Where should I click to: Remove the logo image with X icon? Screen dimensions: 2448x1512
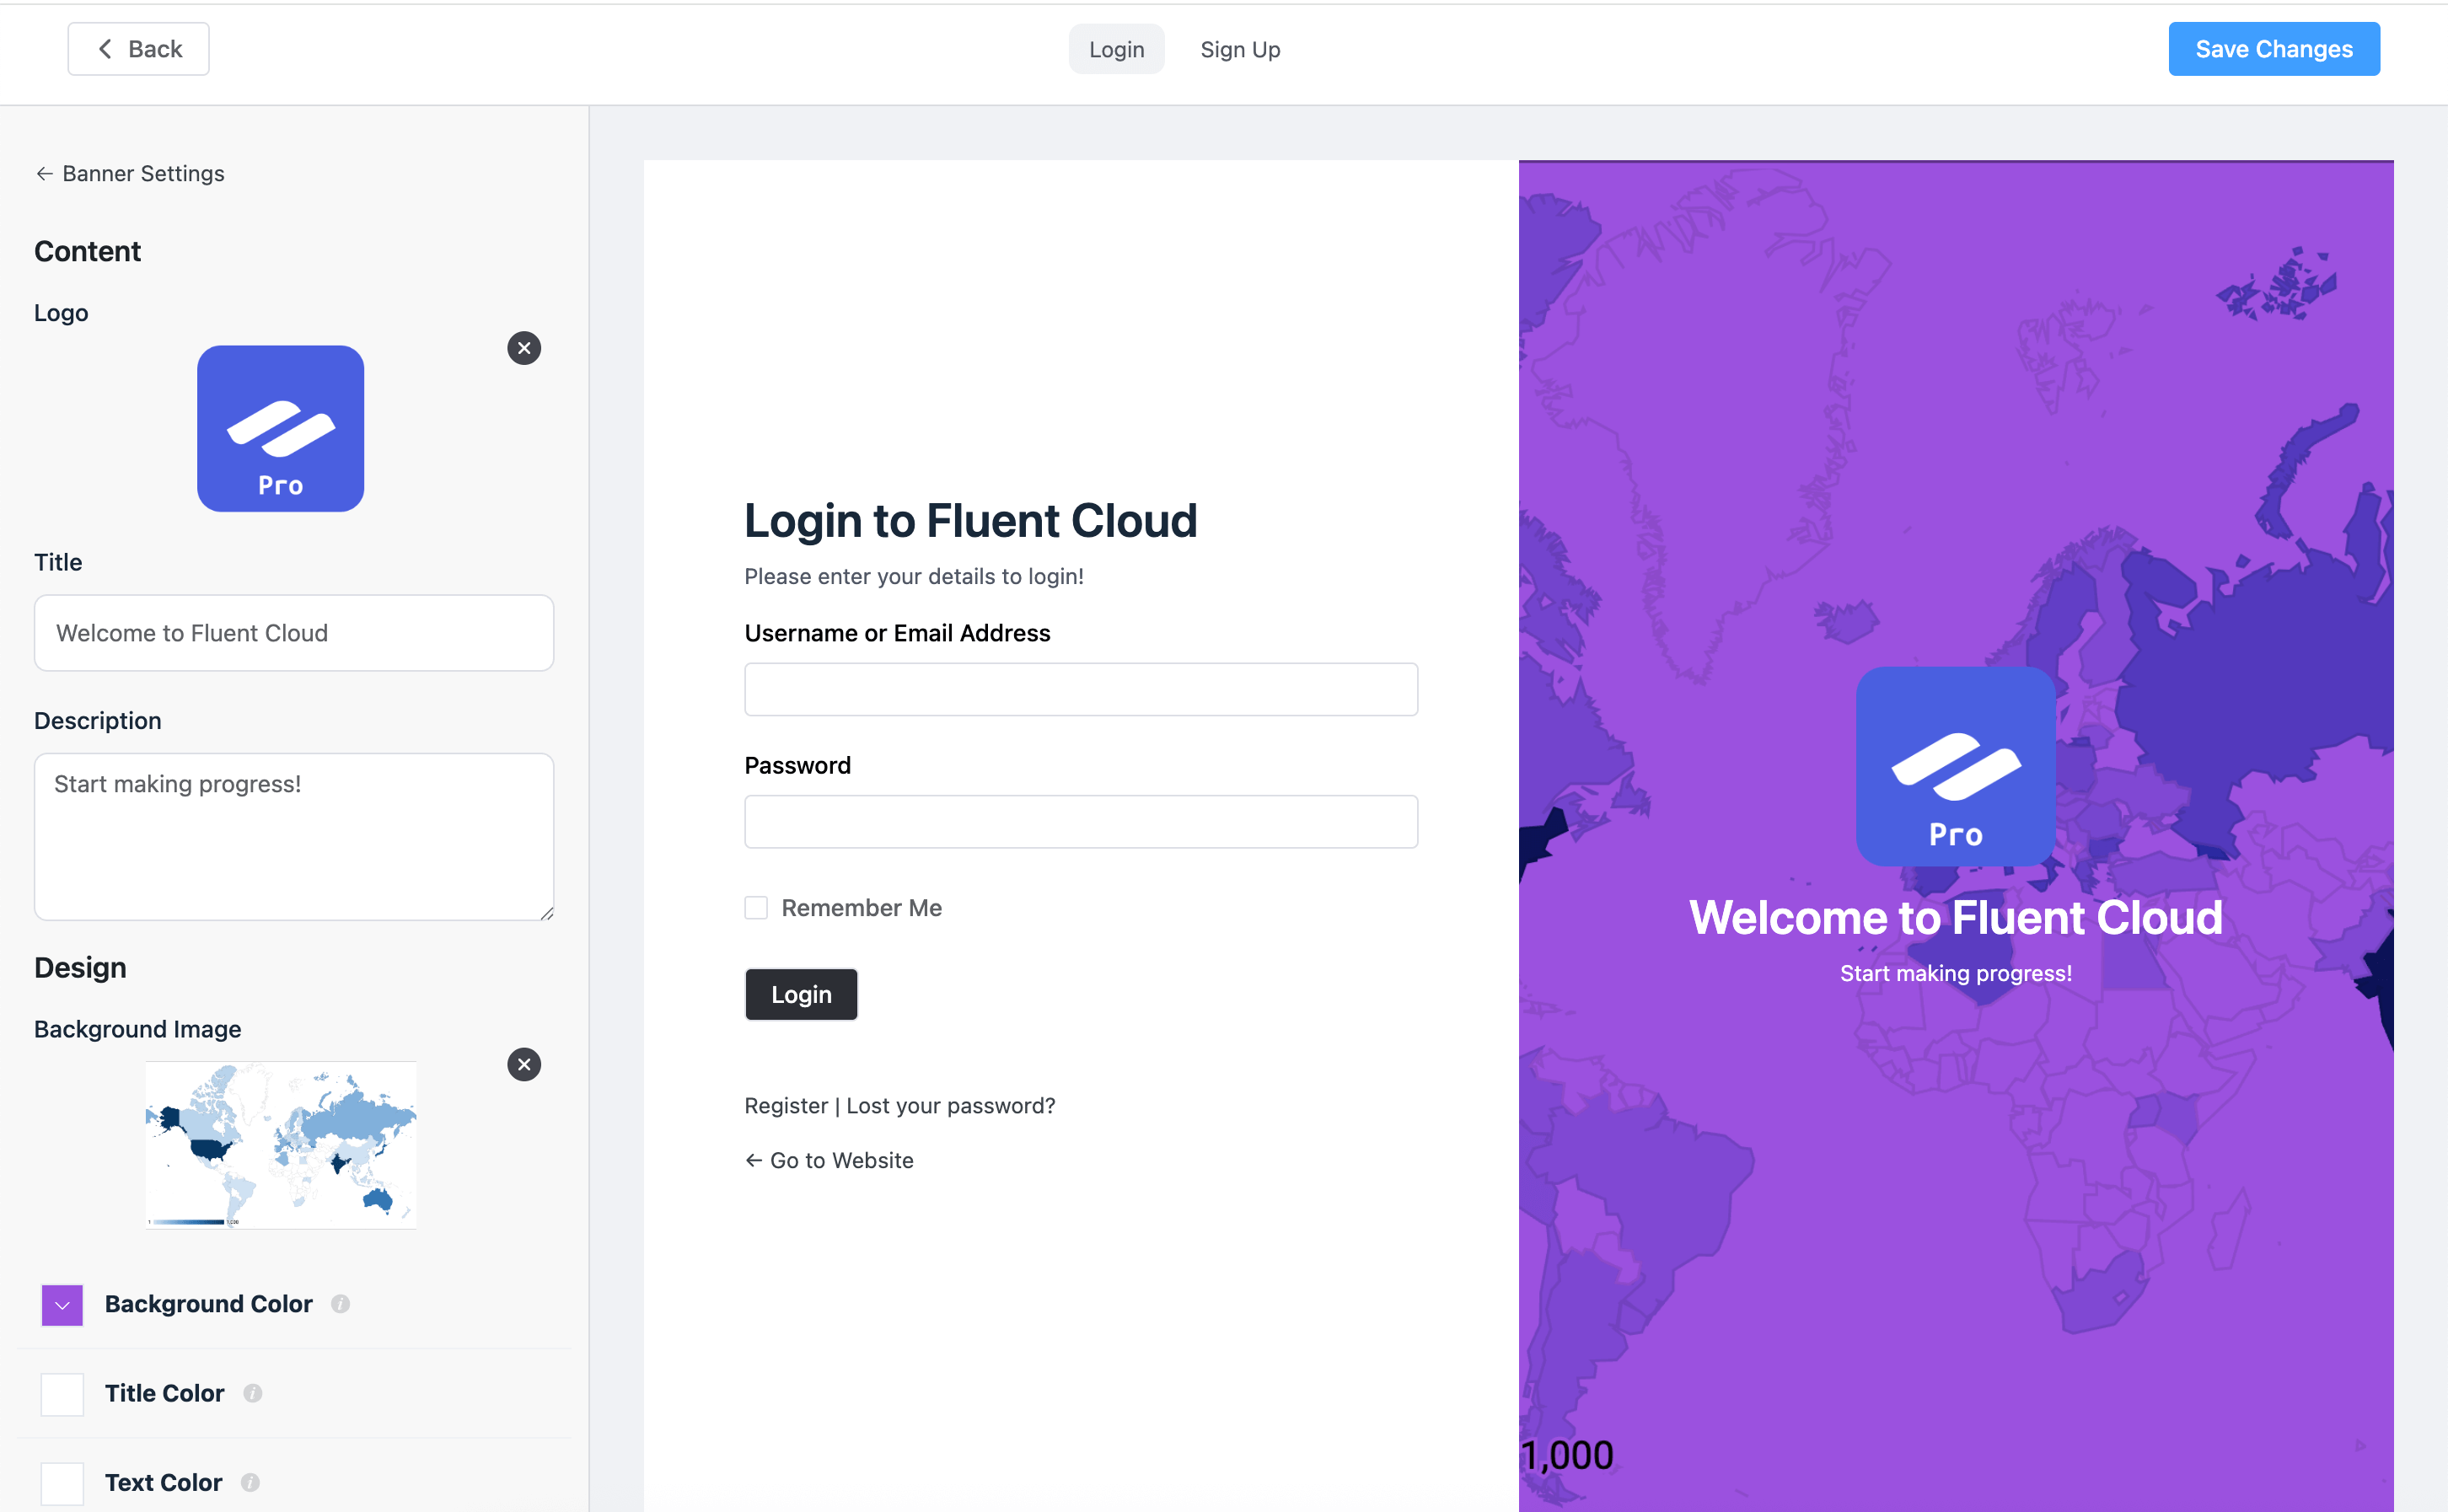(x=524, y=348)
